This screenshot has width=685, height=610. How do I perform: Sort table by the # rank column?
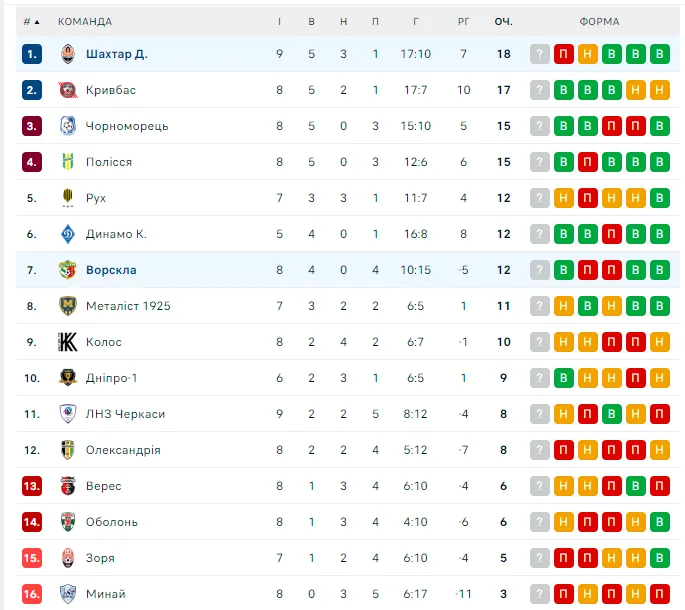(31, 21)
